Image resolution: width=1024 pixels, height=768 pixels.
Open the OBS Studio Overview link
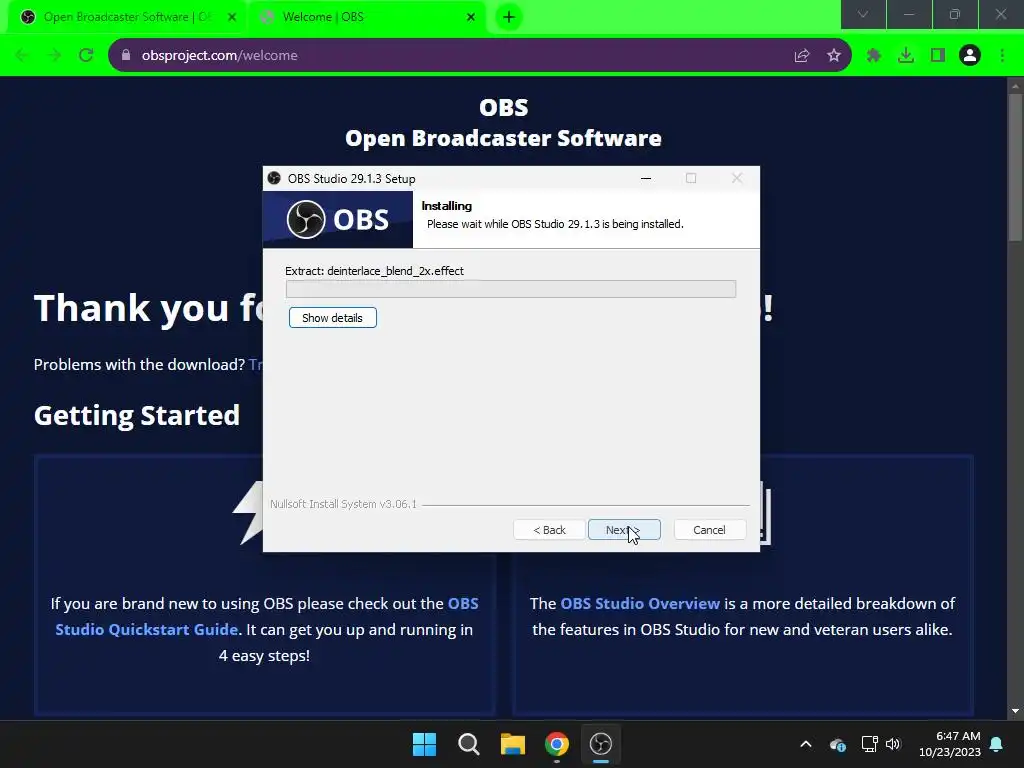[x=640, y=603]
